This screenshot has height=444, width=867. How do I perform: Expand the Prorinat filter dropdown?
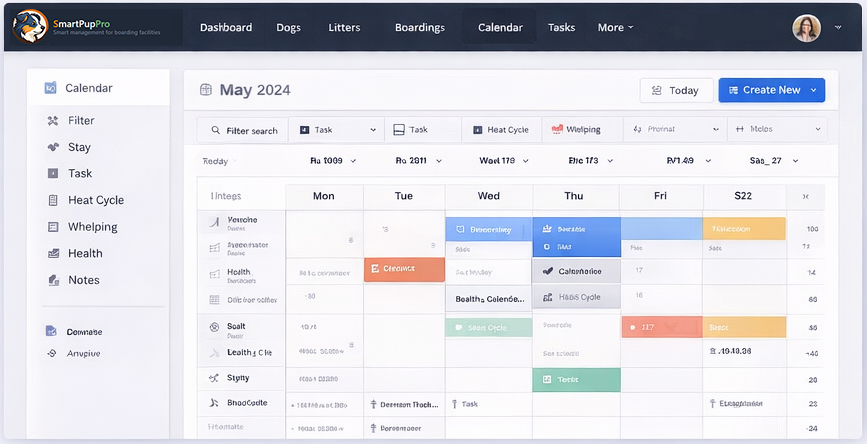pos(675,129)
